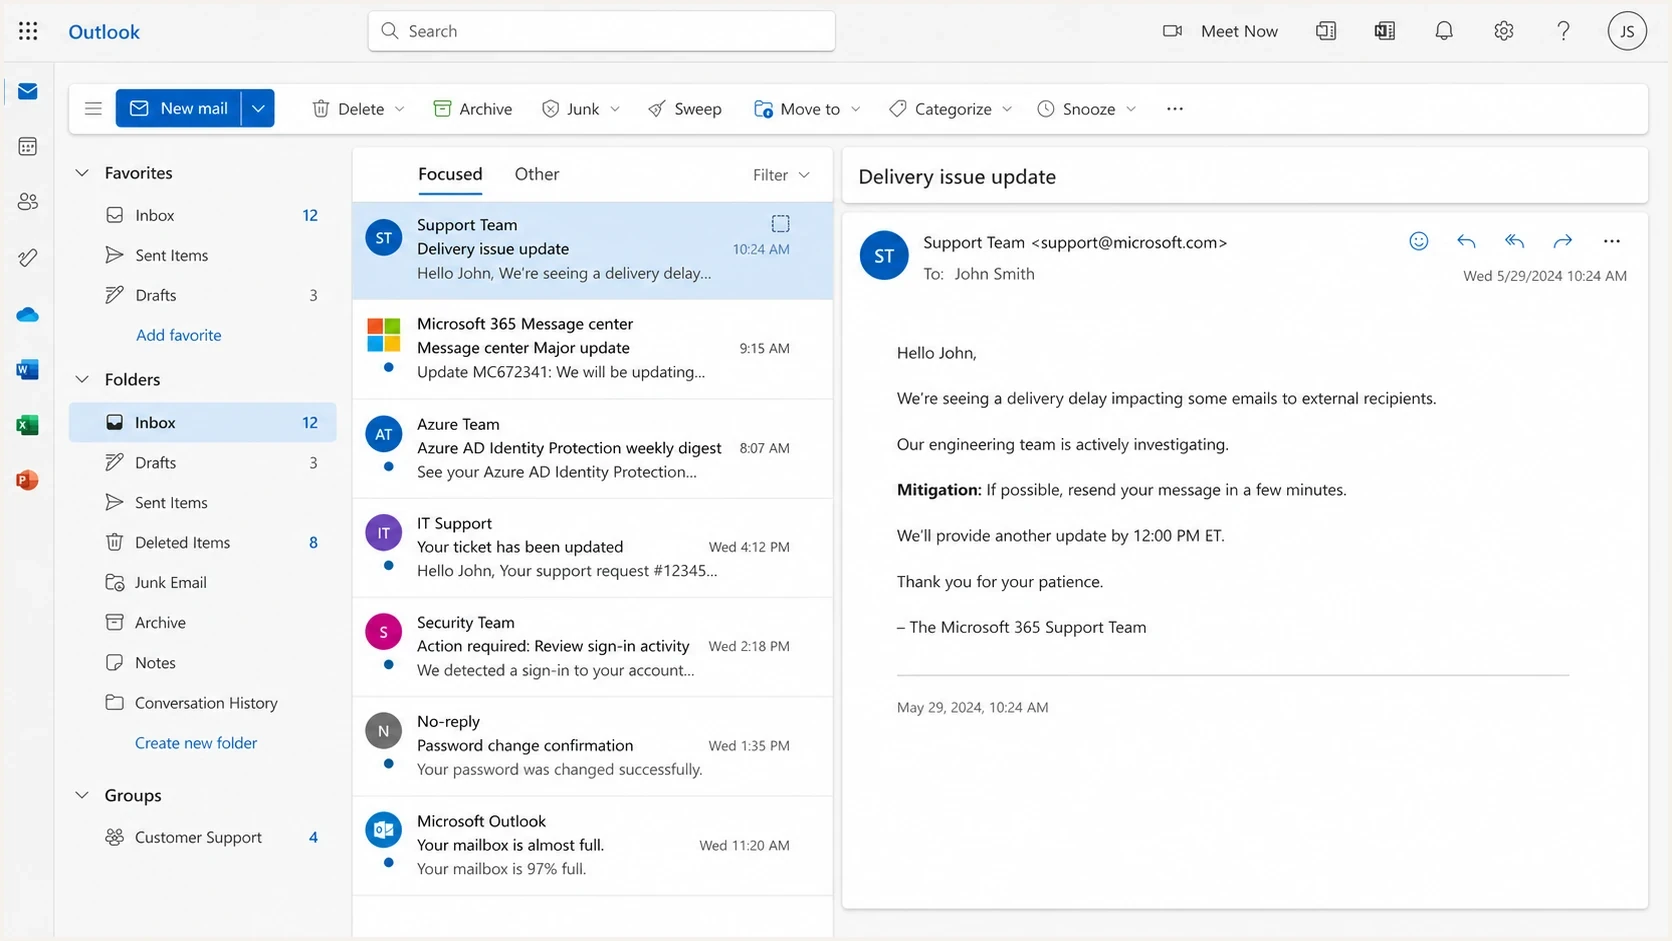Open Conversation History folder
The height and width of the screenshot is (941, 1672).
pyautogui.click(x=202, y=702)
